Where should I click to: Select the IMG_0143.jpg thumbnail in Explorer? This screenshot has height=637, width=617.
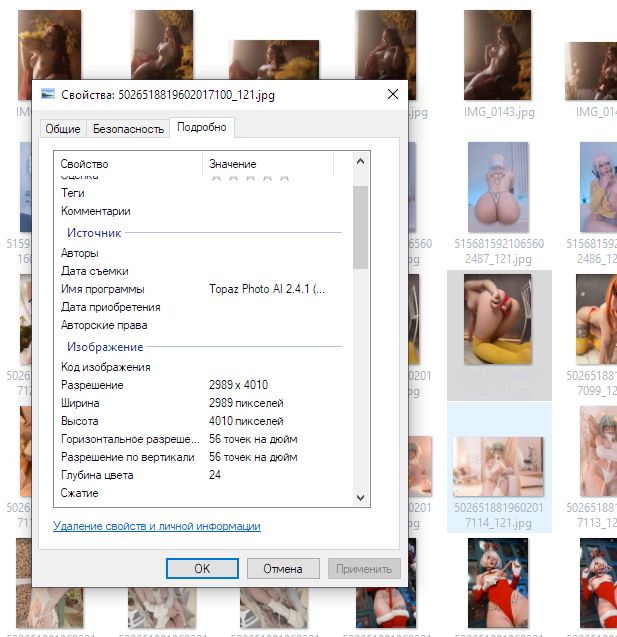click(498, 55)
